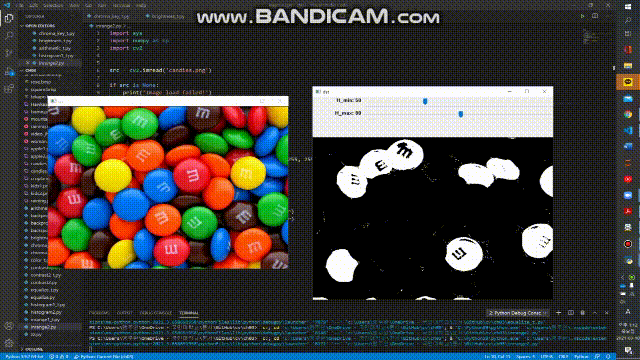The height and width of the screenshot is (360, 640).
Task: Switch to brightness_1.py editor tab
Action: [168, 17]
